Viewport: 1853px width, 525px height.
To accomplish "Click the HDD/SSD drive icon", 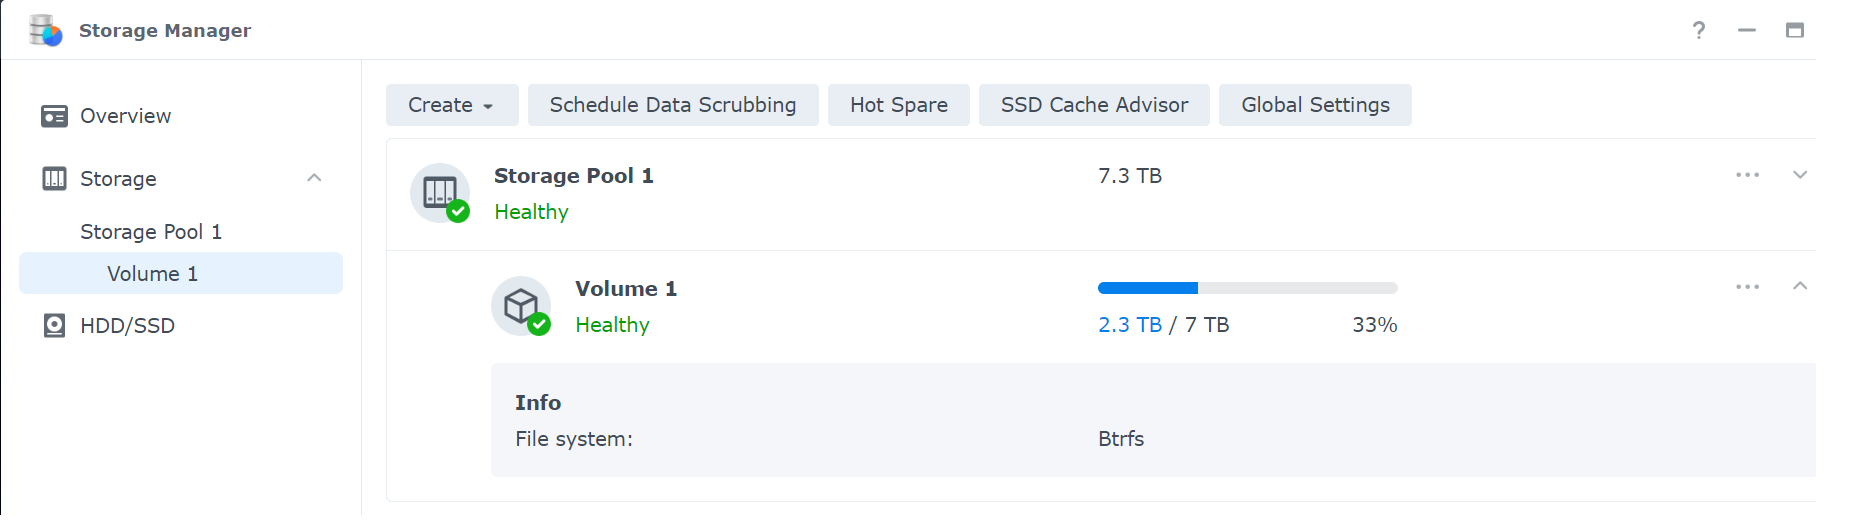I will pyautogui.click(x=54, y=326).
